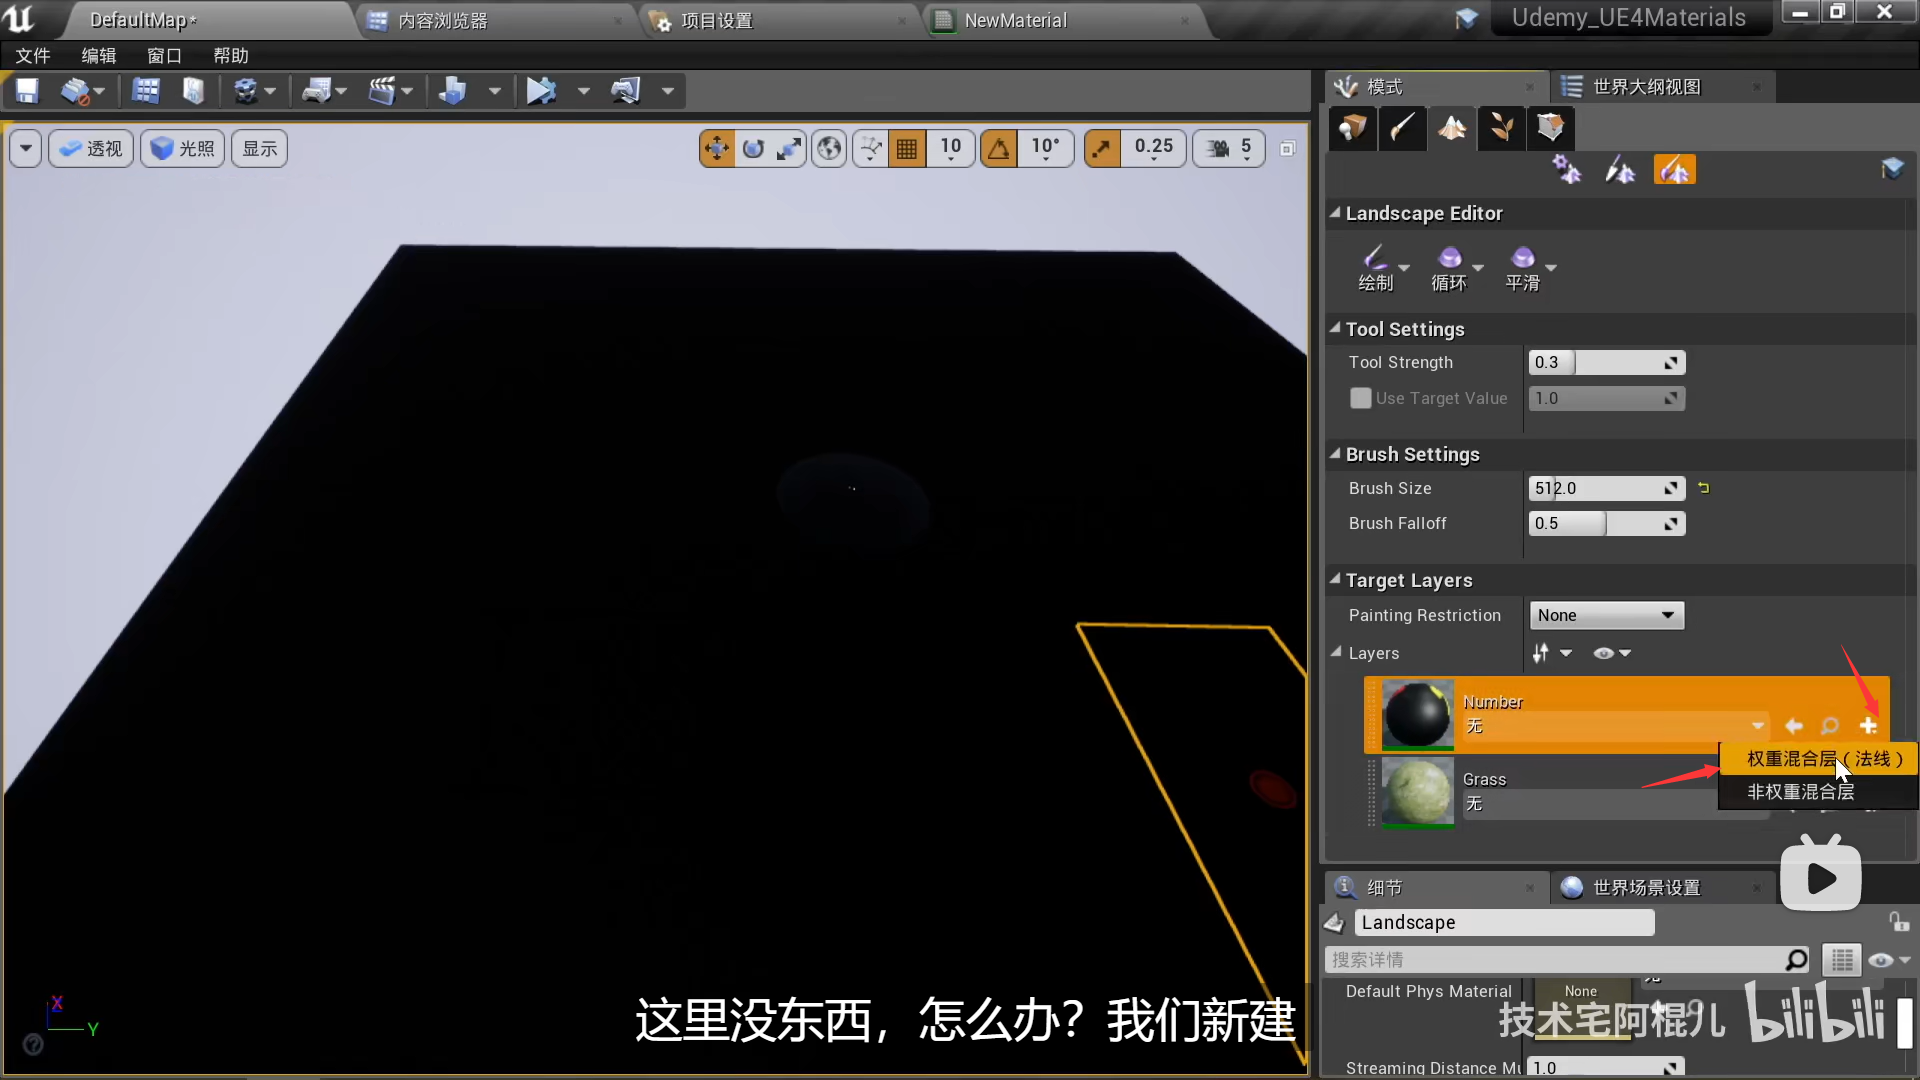
Task: Click the Launch toolbar icon
Action: [x=625, y=91]
